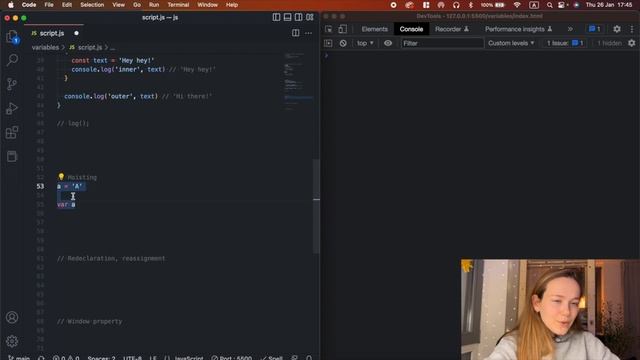Viewport: 640px width, 360px height.
Task: Open the top context dropdown
Action: click(365, 43)
